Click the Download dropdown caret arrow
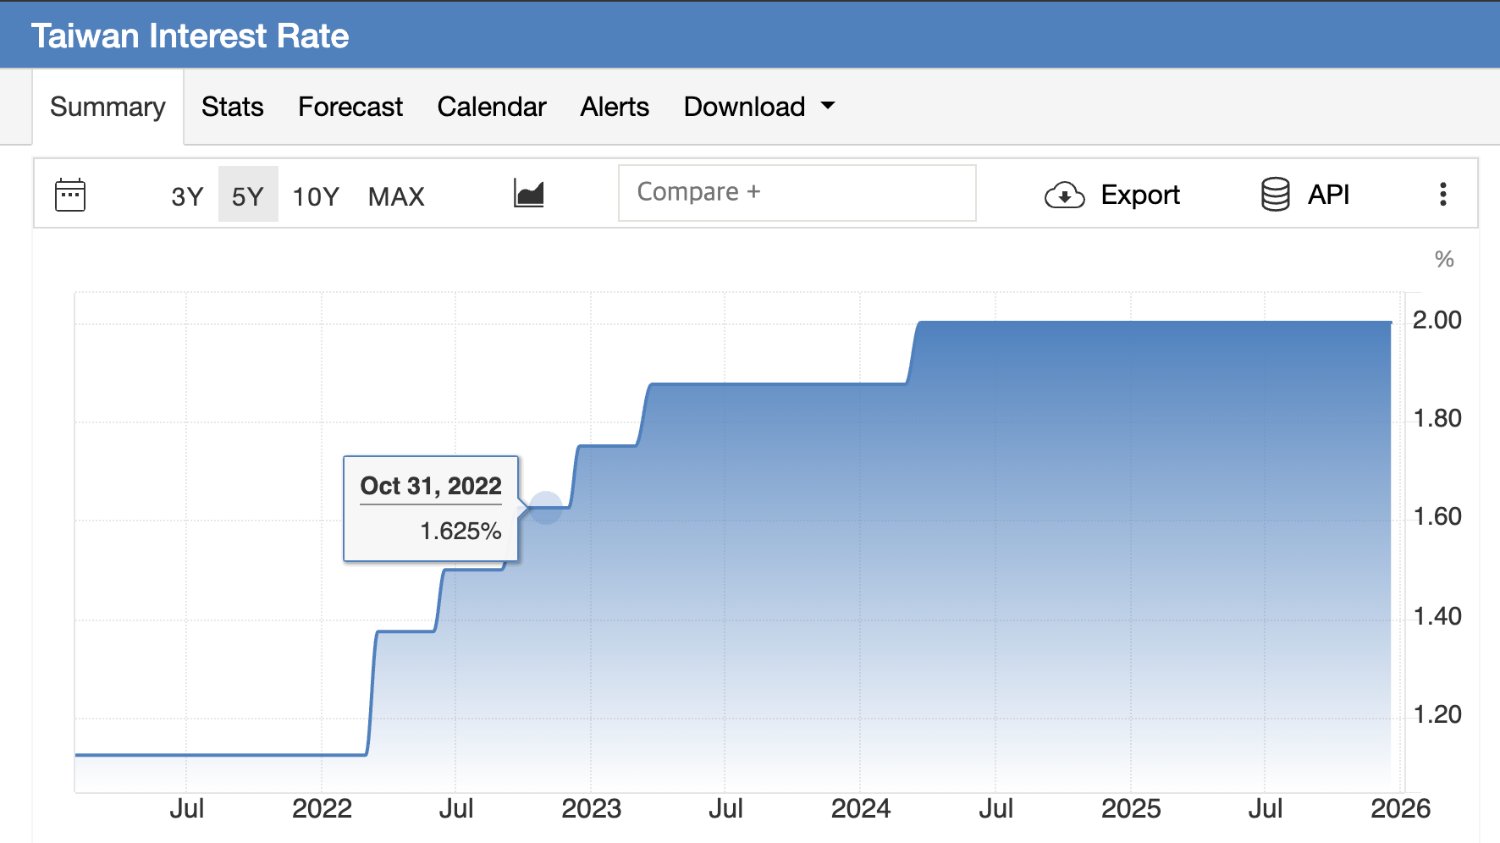 (828, 106)
